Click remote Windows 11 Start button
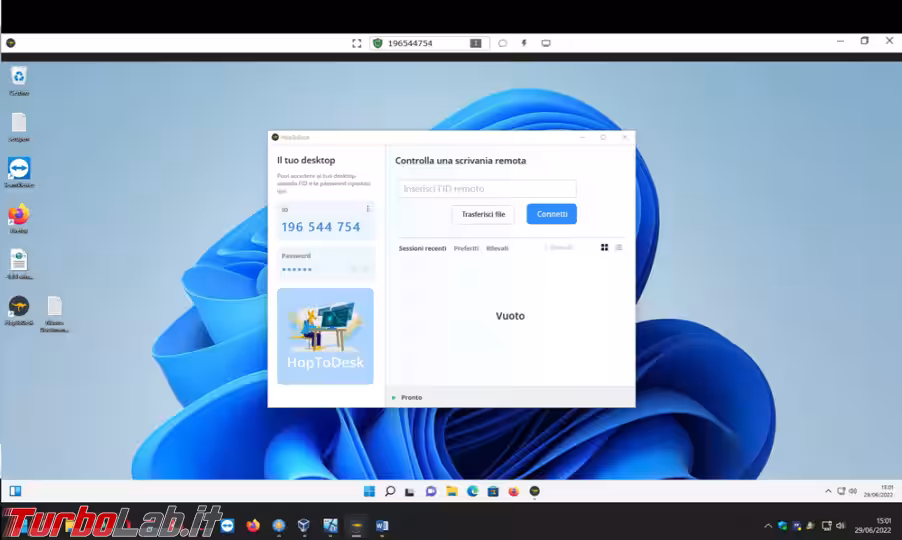 click(369, 491)
